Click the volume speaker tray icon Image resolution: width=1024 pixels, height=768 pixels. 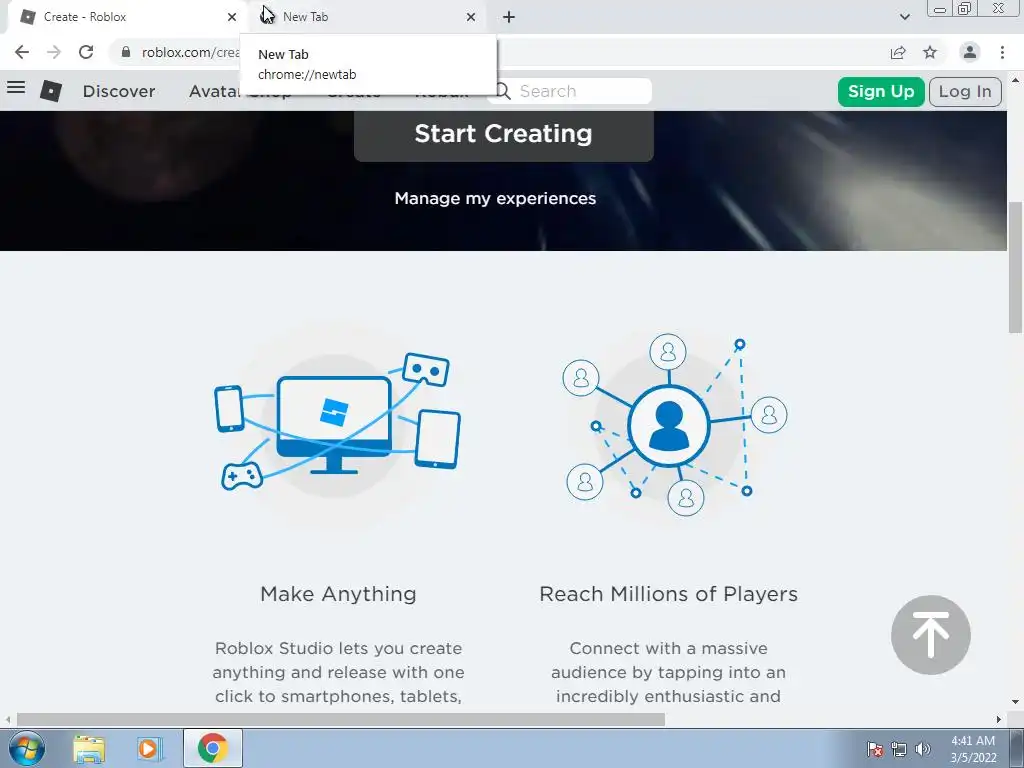point(923,749)
